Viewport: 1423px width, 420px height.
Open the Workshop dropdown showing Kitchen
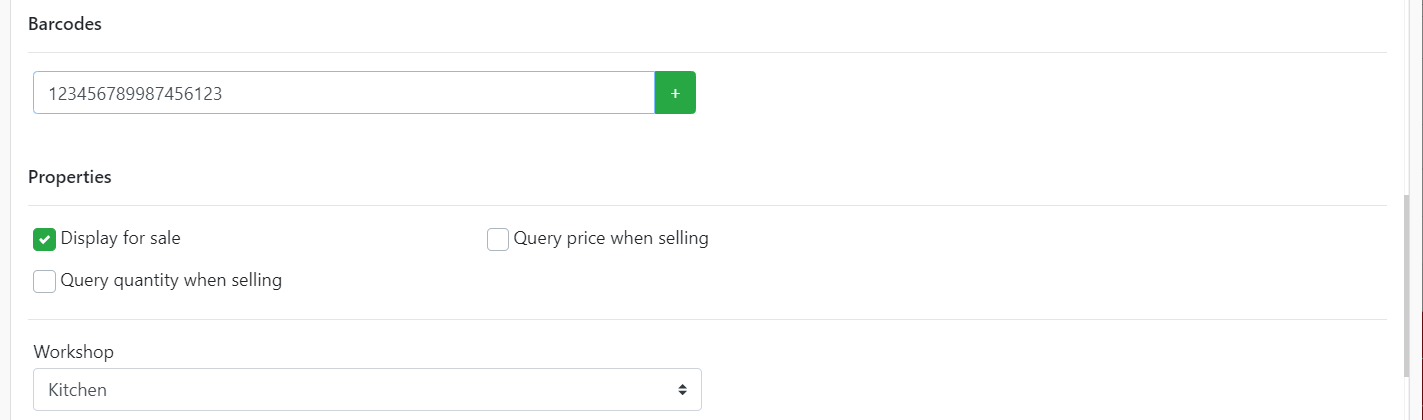pos(367,390)
